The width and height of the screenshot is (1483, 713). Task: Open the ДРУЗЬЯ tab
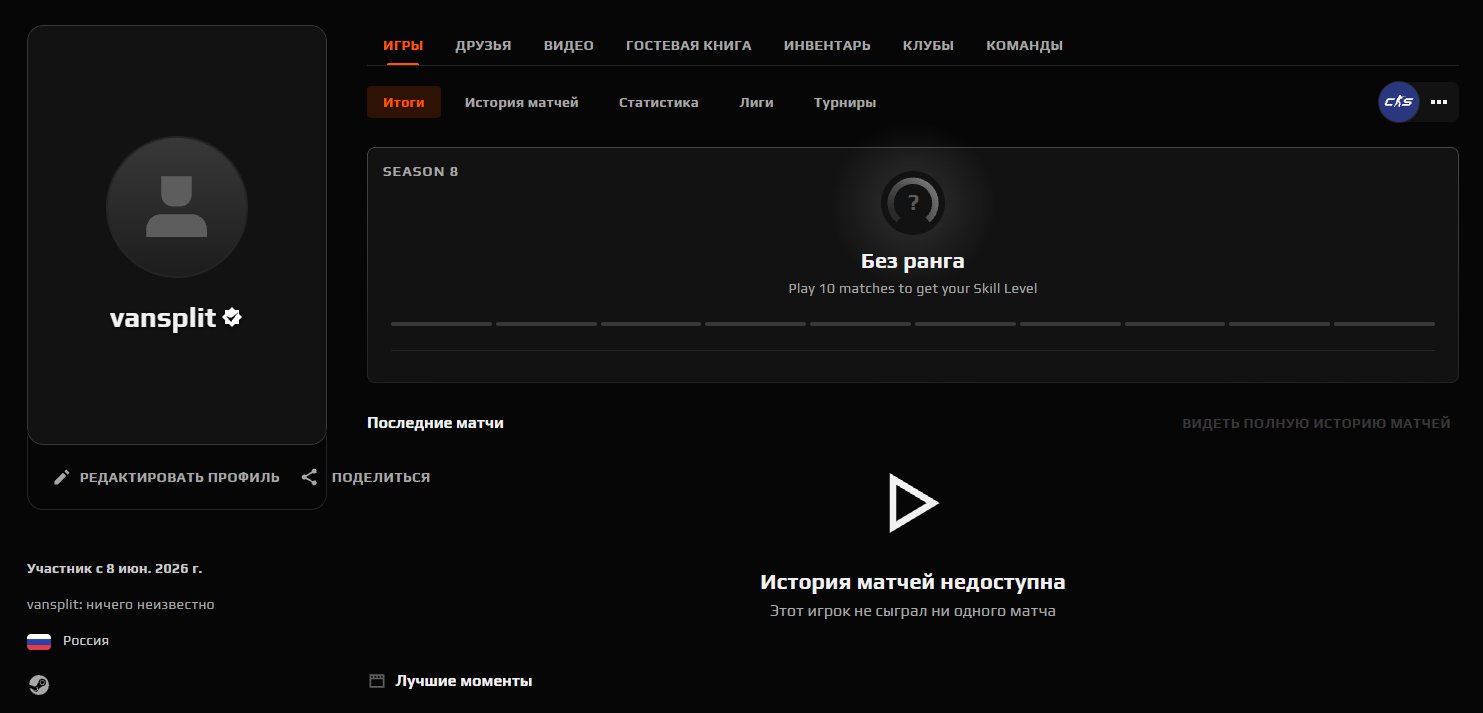point(483,46)
